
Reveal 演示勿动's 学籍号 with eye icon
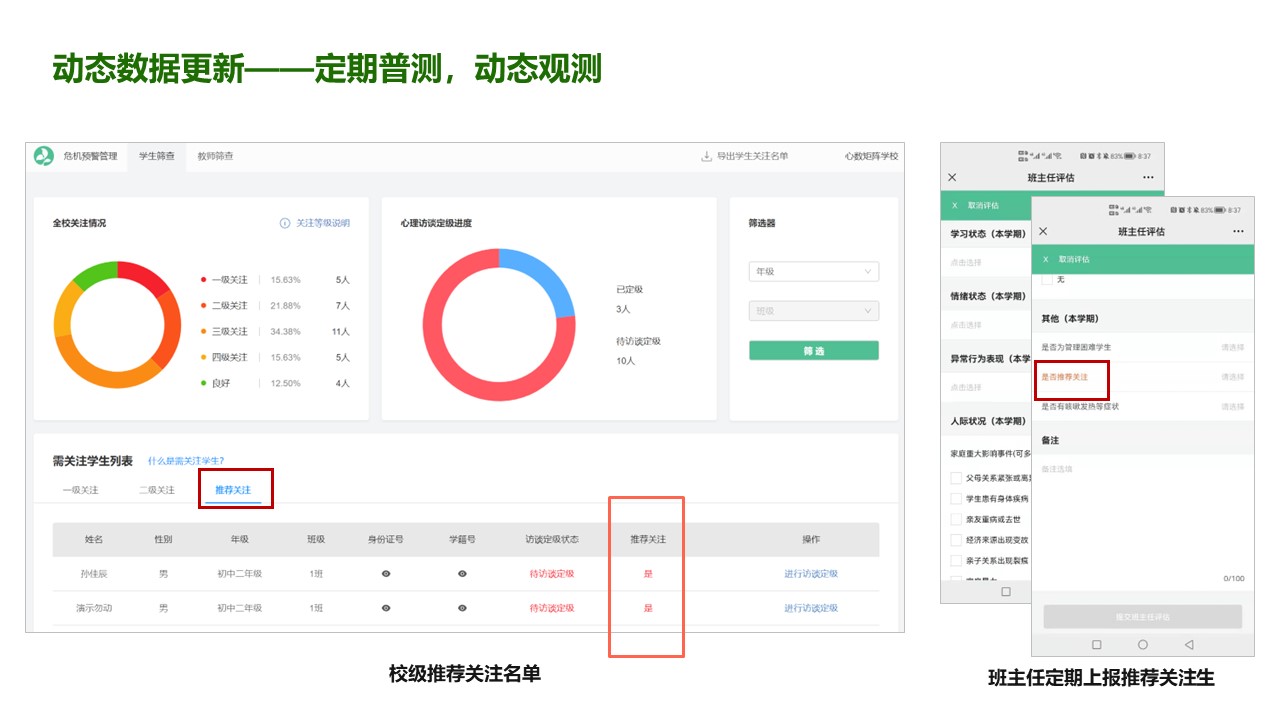(462, 608)
